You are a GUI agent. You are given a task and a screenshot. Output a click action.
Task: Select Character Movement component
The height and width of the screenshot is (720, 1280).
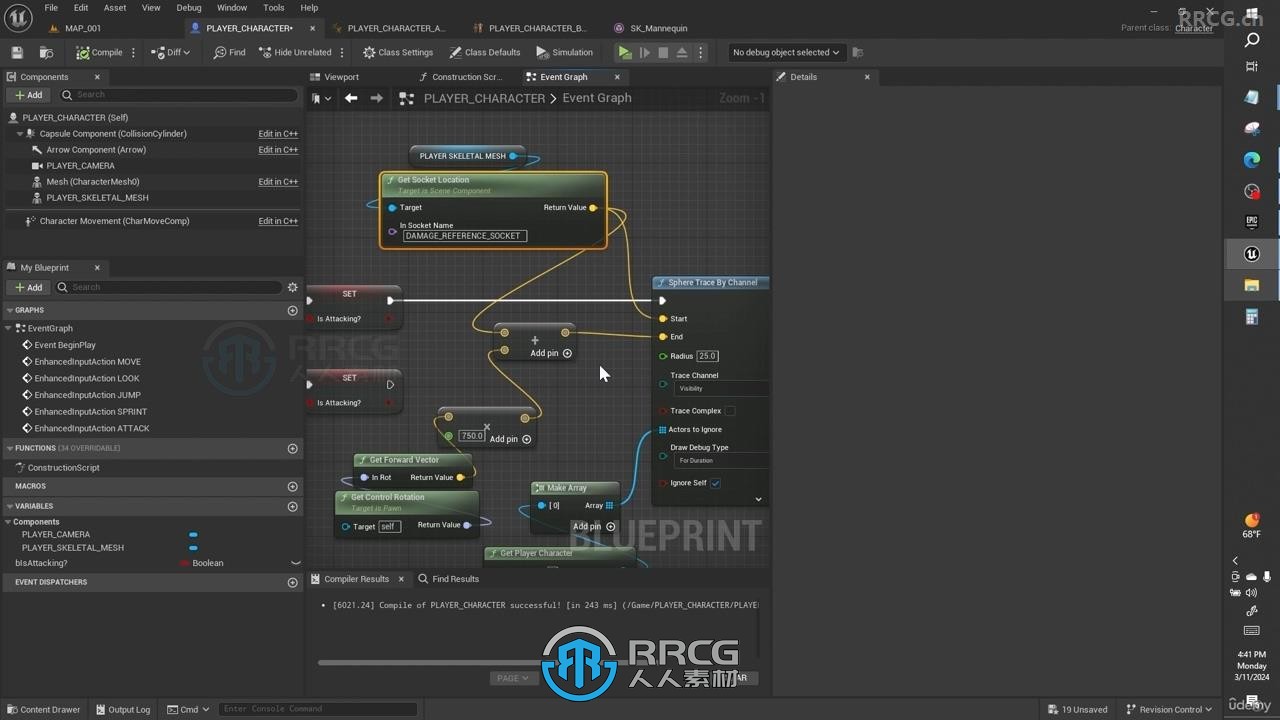coord(114,221)
